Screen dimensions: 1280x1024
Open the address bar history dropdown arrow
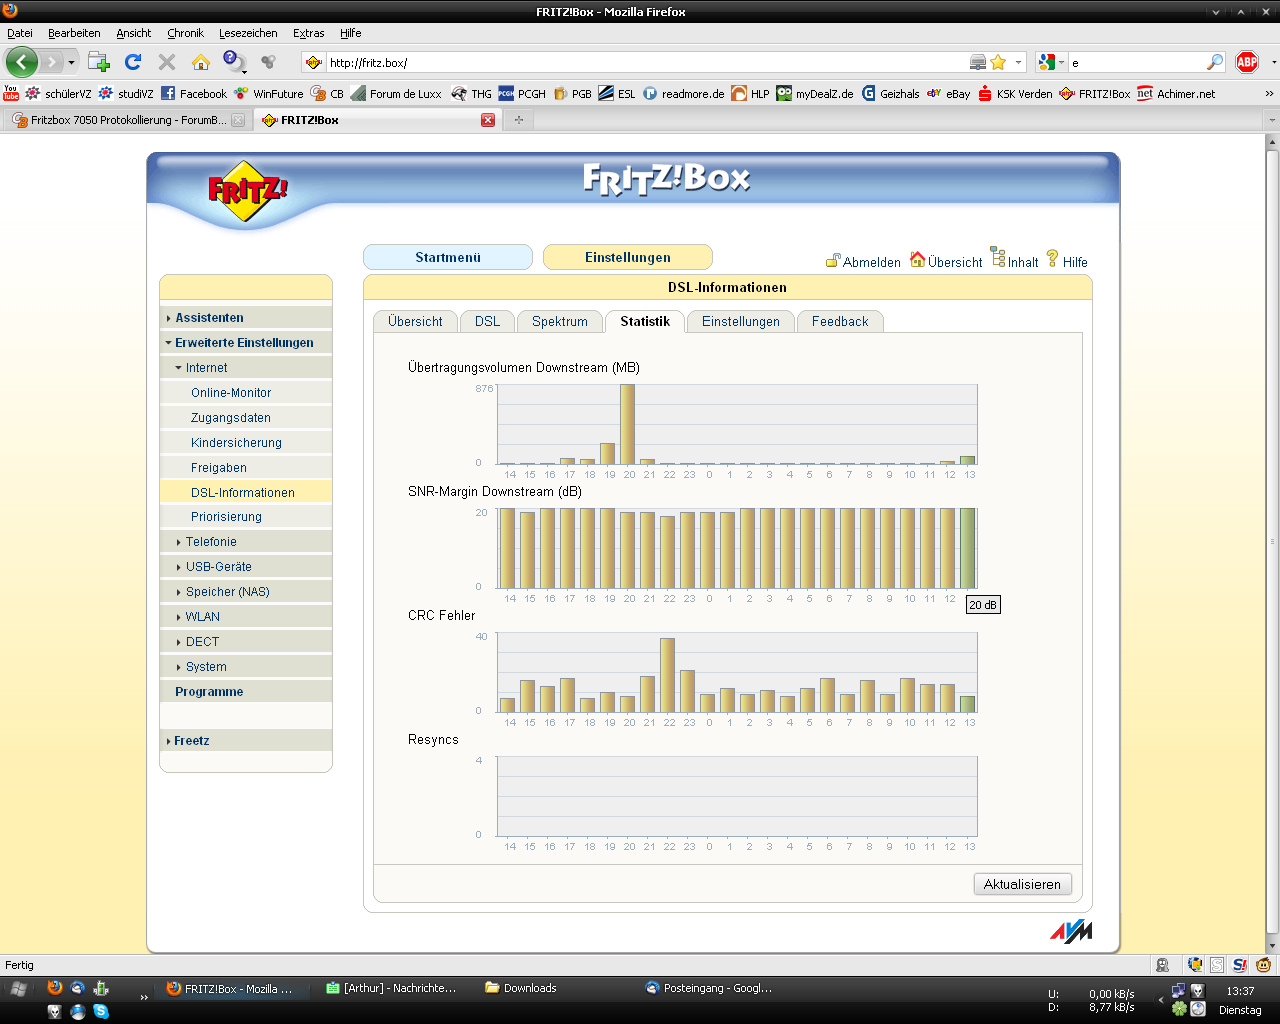1019,62
